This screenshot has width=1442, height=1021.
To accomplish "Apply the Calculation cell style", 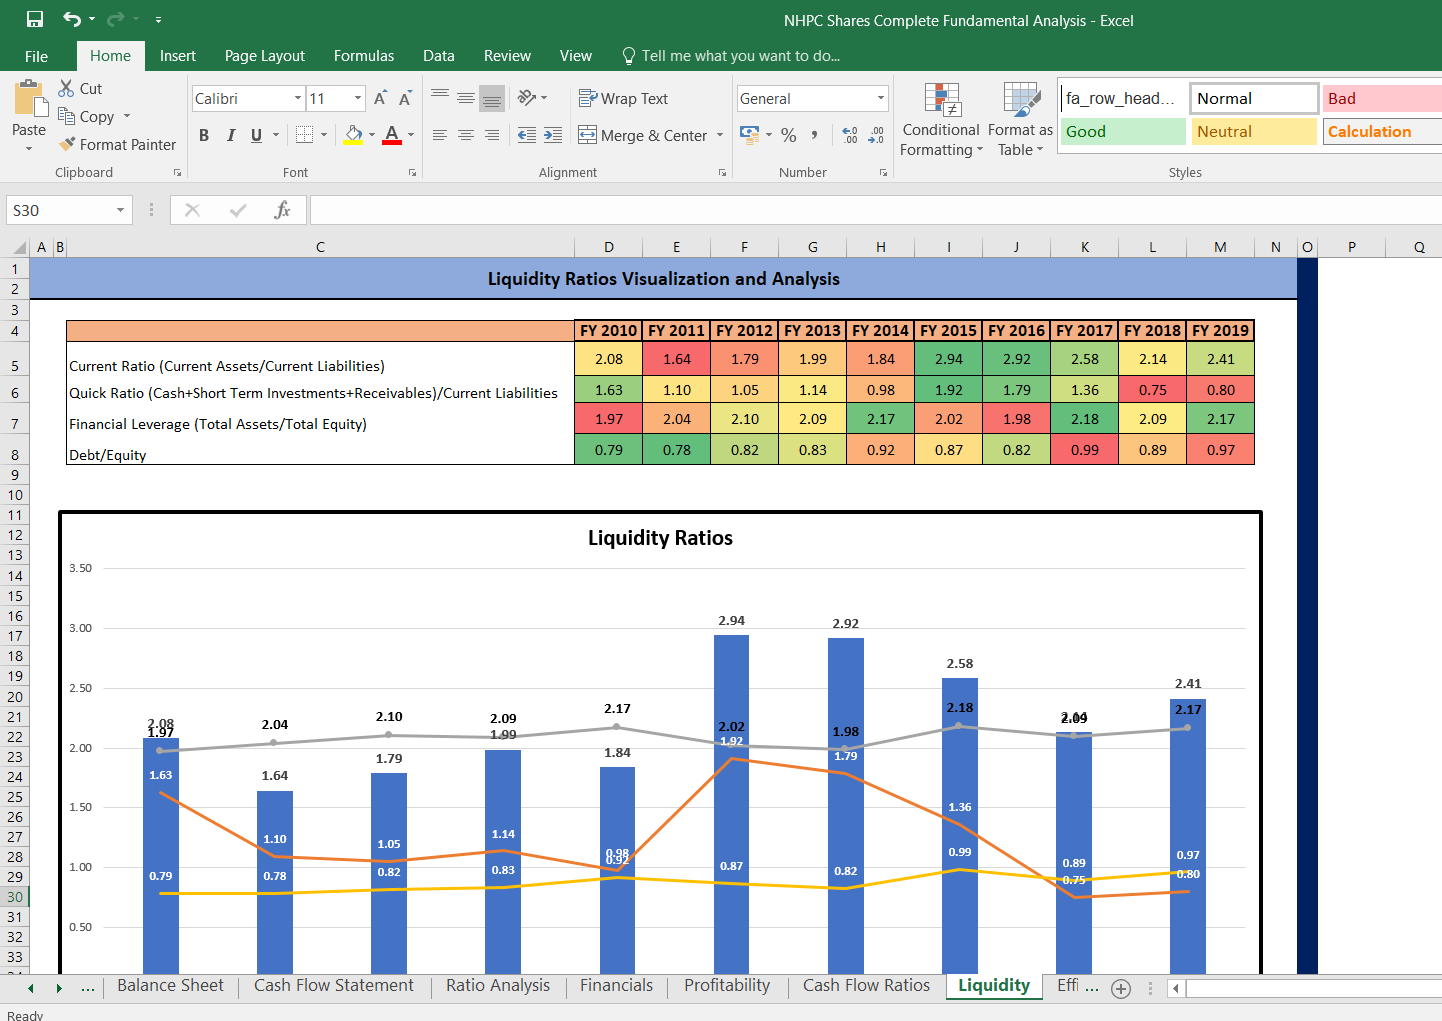I will point(1382,131).
